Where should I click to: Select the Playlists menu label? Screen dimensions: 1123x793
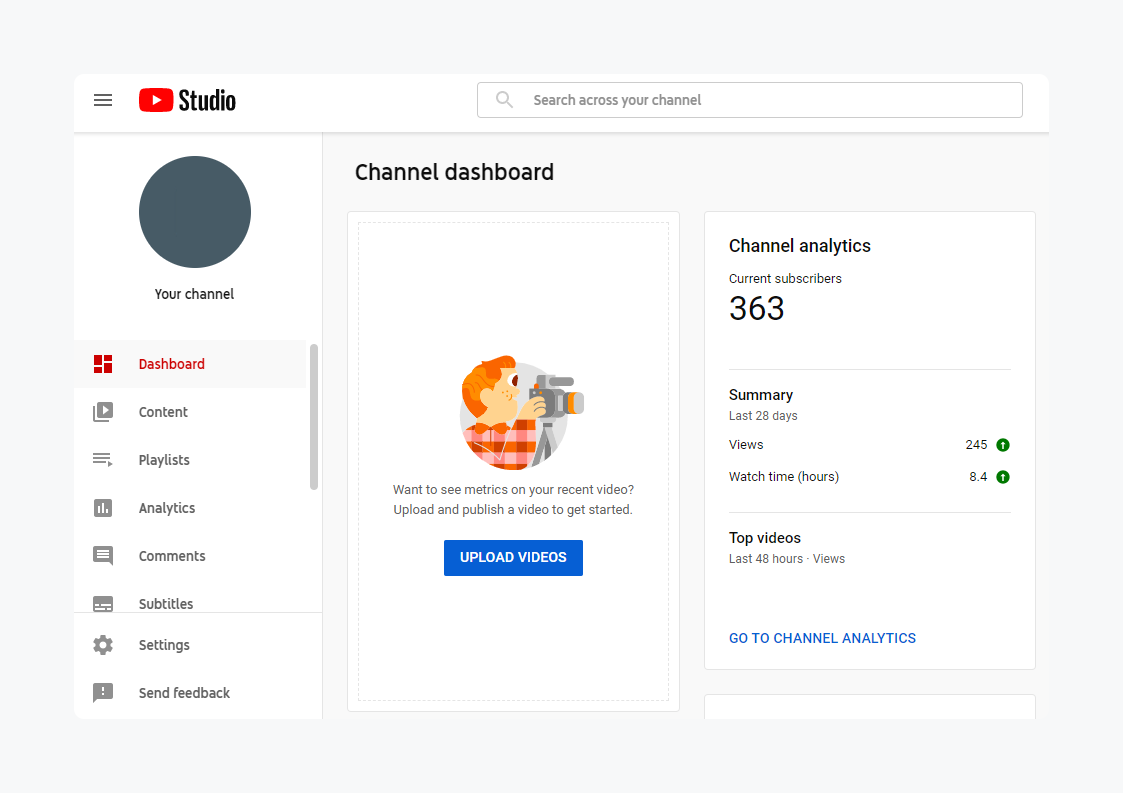coord(164,460)
